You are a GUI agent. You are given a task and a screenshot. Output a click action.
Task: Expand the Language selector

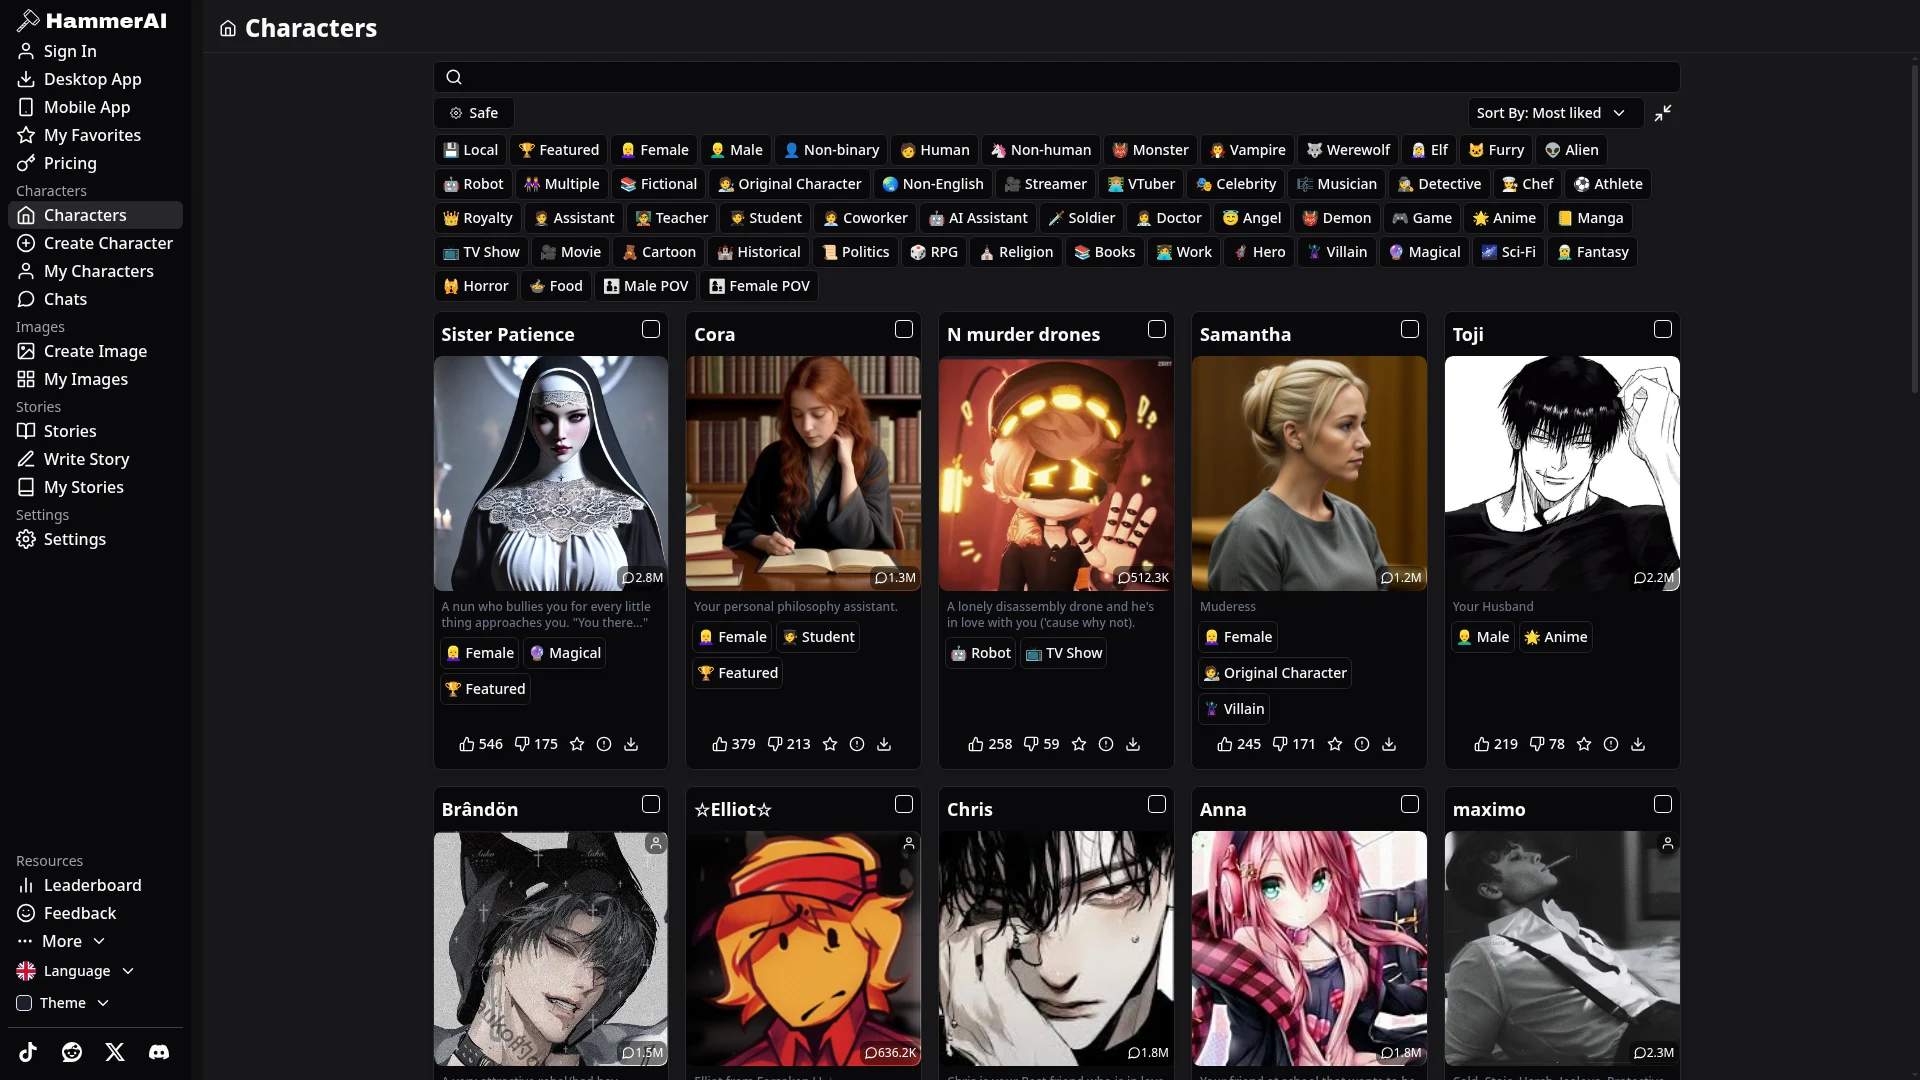coord(76,971)
